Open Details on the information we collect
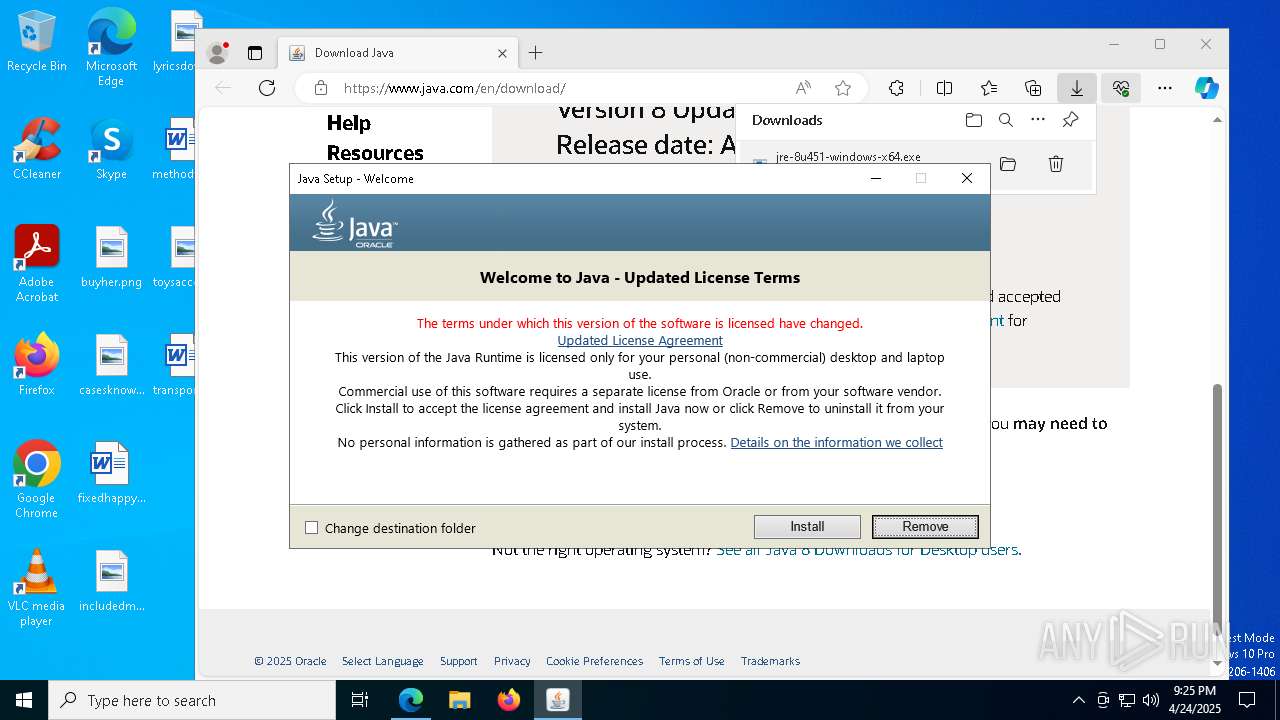Viewport: 1280px width, 720px height. tap(836, 442)
